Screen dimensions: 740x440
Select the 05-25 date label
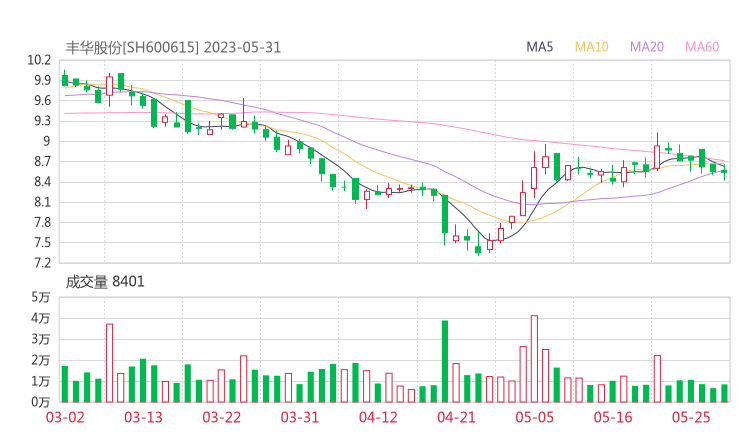[x=691, y=417]
